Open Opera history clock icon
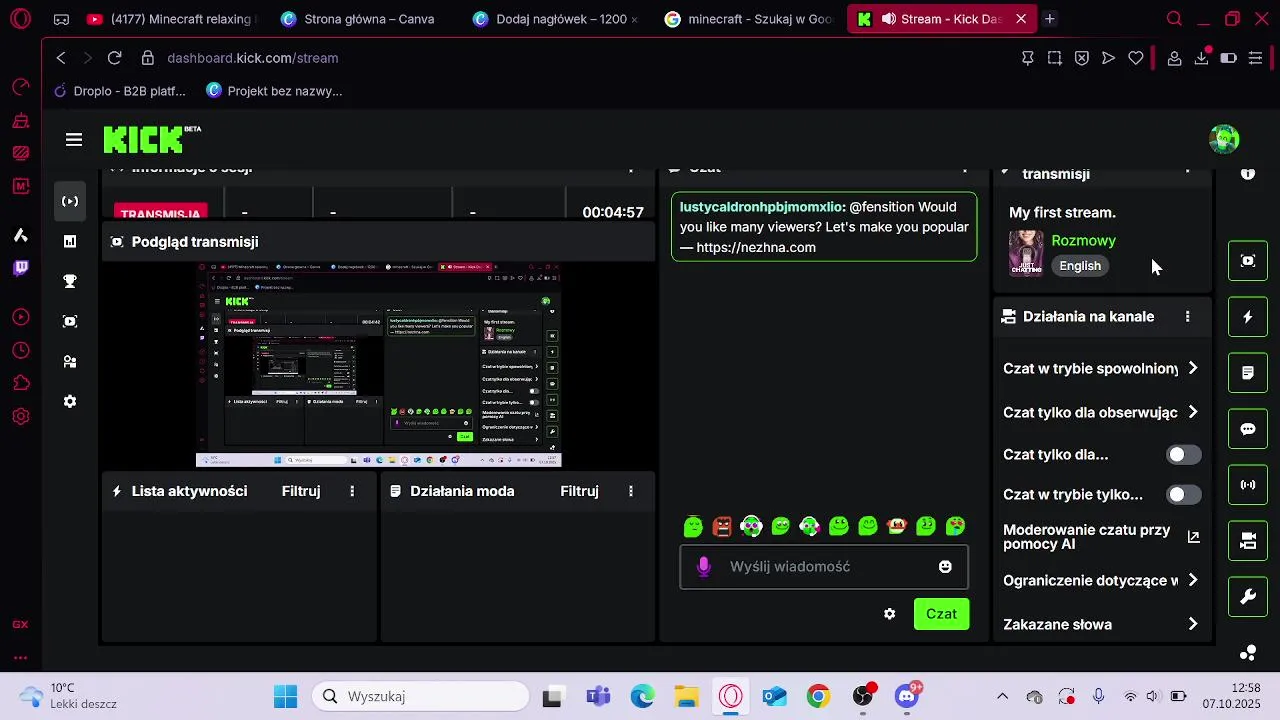 point(21,351)
